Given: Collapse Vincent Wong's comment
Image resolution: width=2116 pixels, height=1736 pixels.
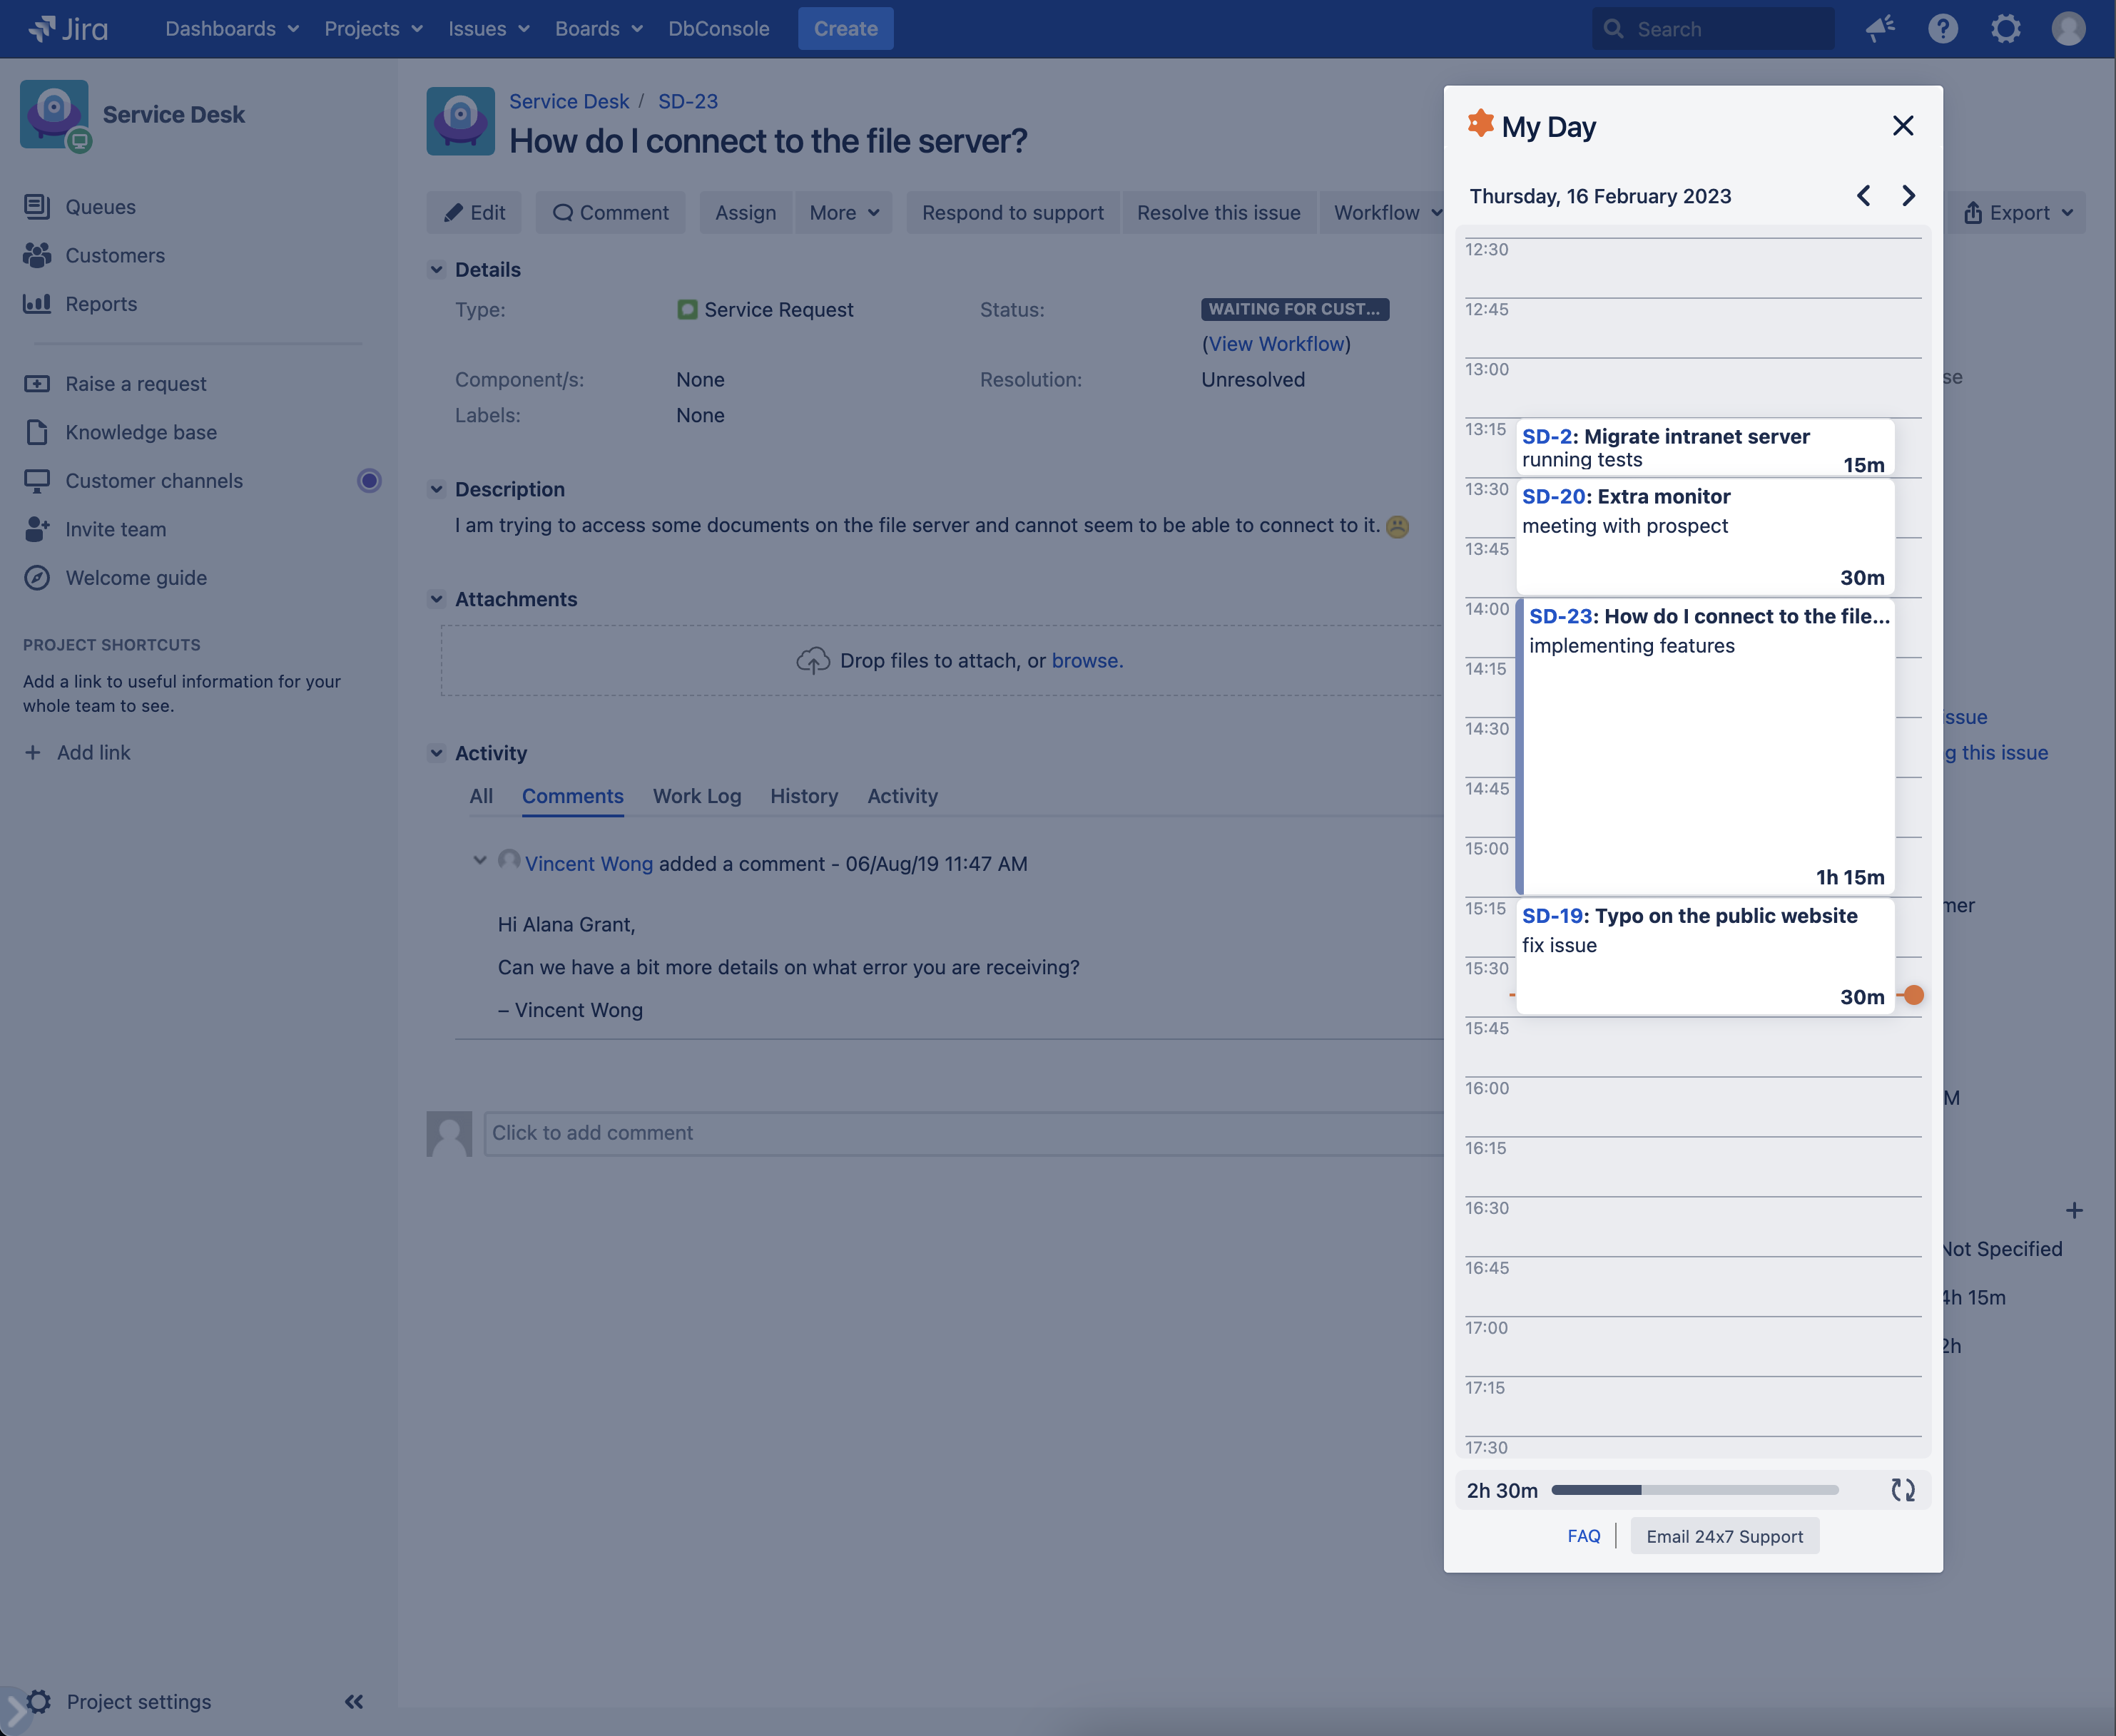Looking at the screenshot, I should pyautogui.click(x=480, y=860).
